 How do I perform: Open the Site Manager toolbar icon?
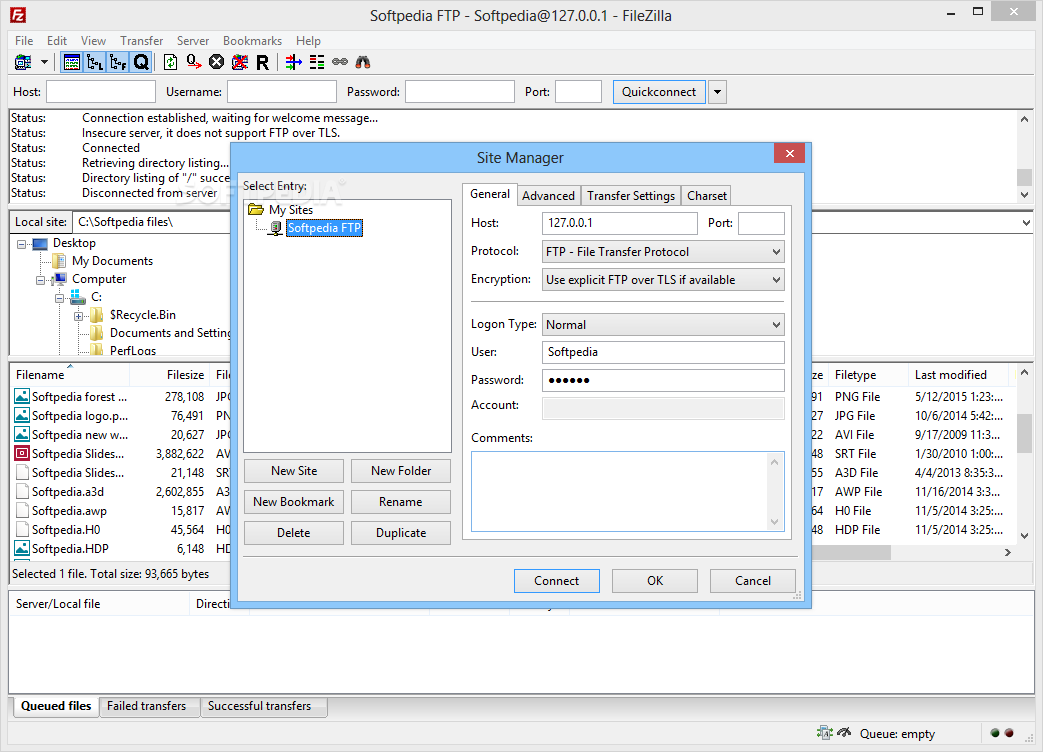coord(22,62)
